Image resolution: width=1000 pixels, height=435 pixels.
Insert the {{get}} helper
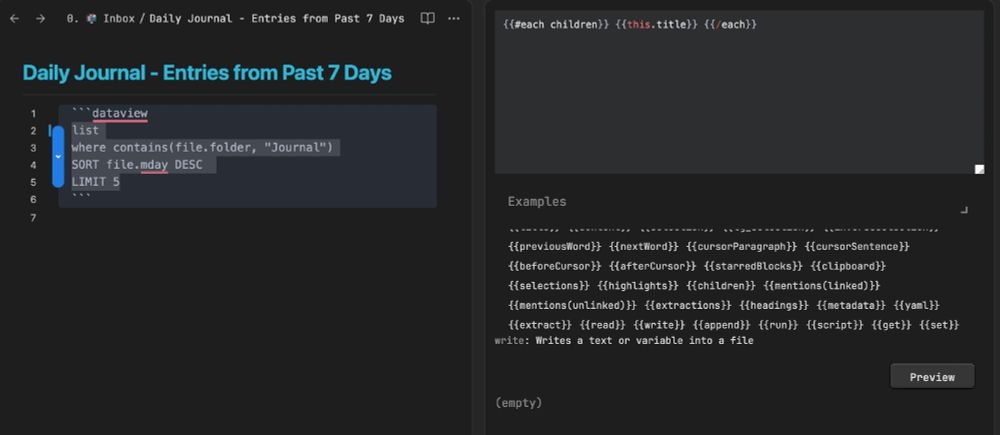point(892,325)
